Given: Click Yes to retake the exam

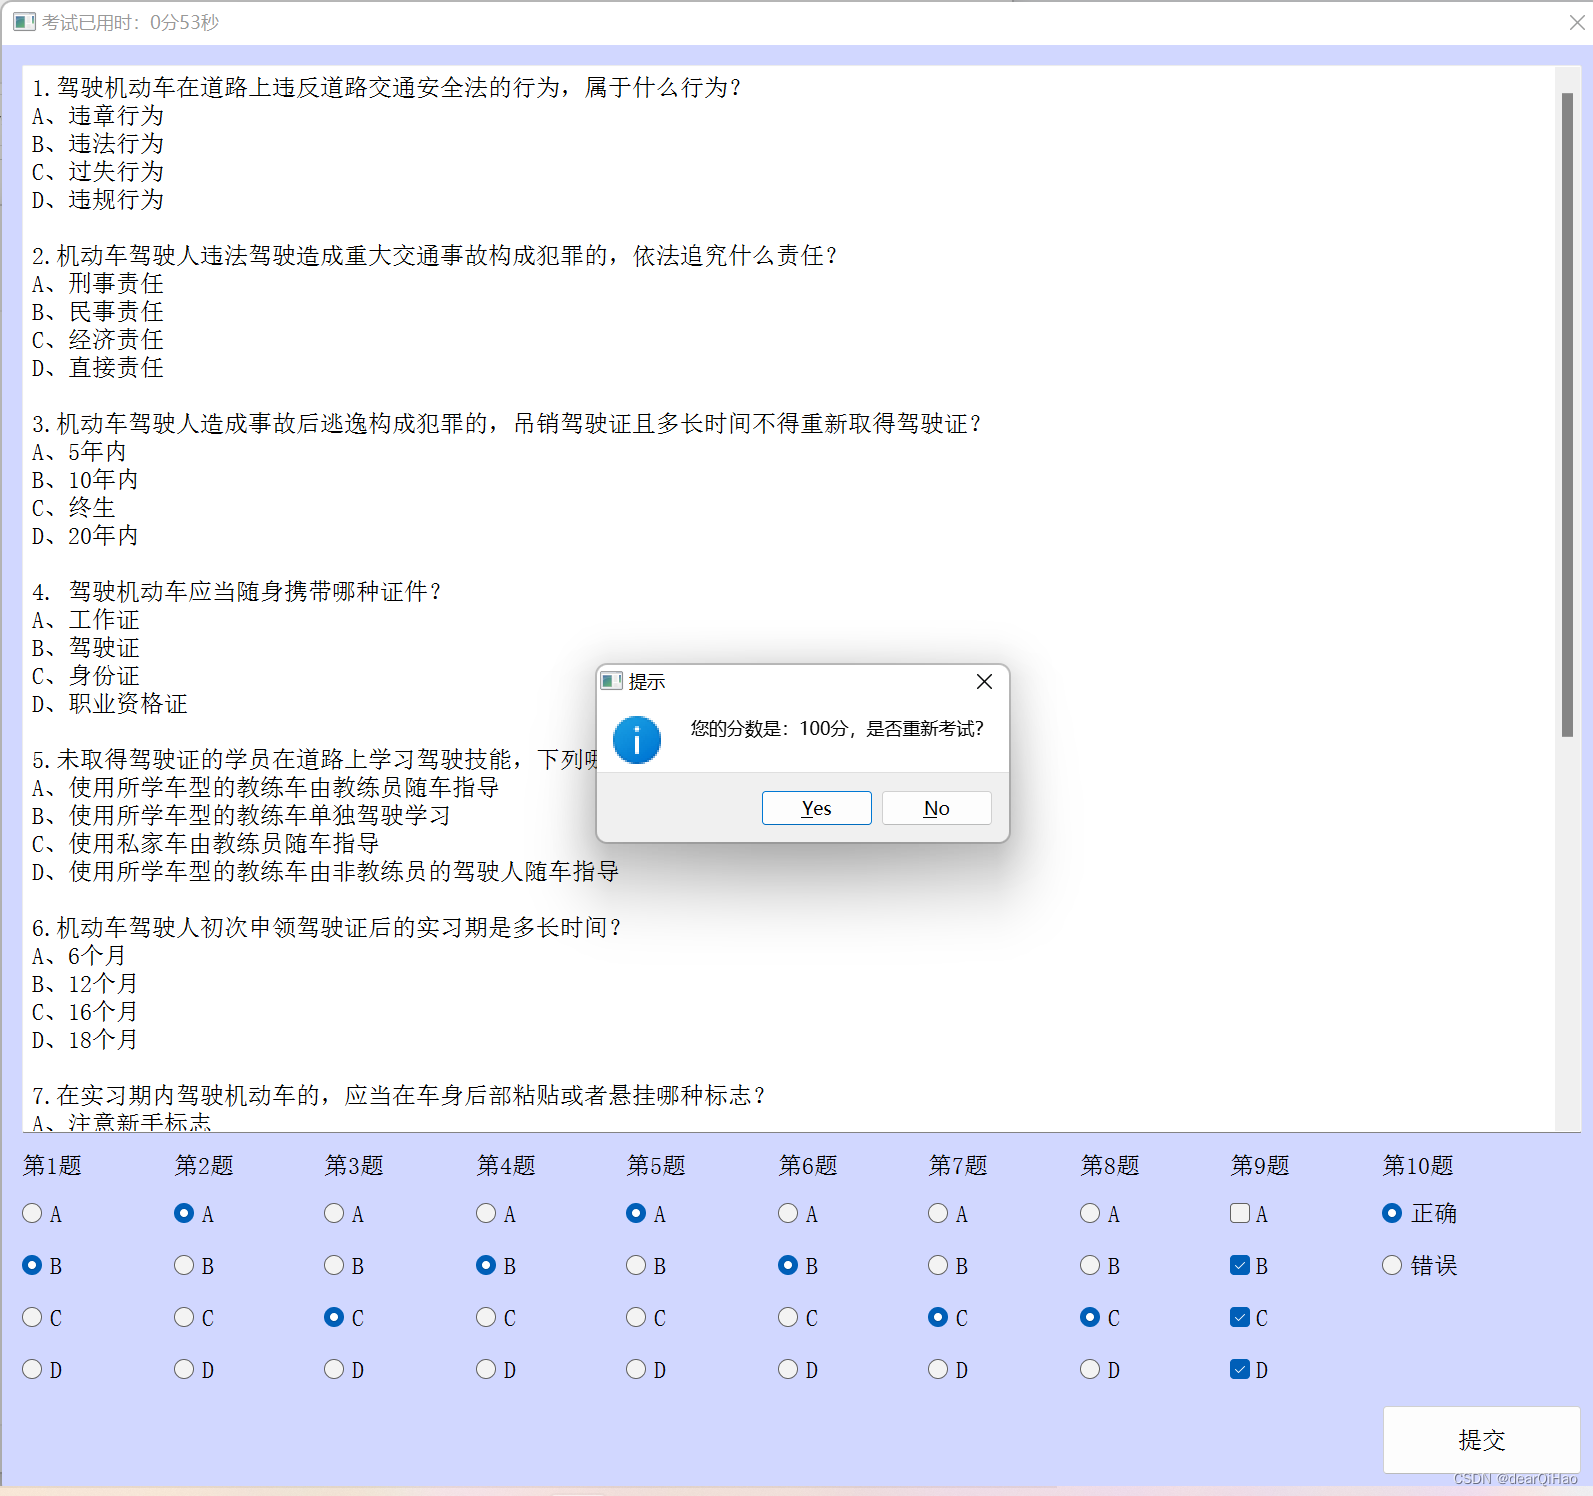Looking at the screenshot, I should point(816,808).
